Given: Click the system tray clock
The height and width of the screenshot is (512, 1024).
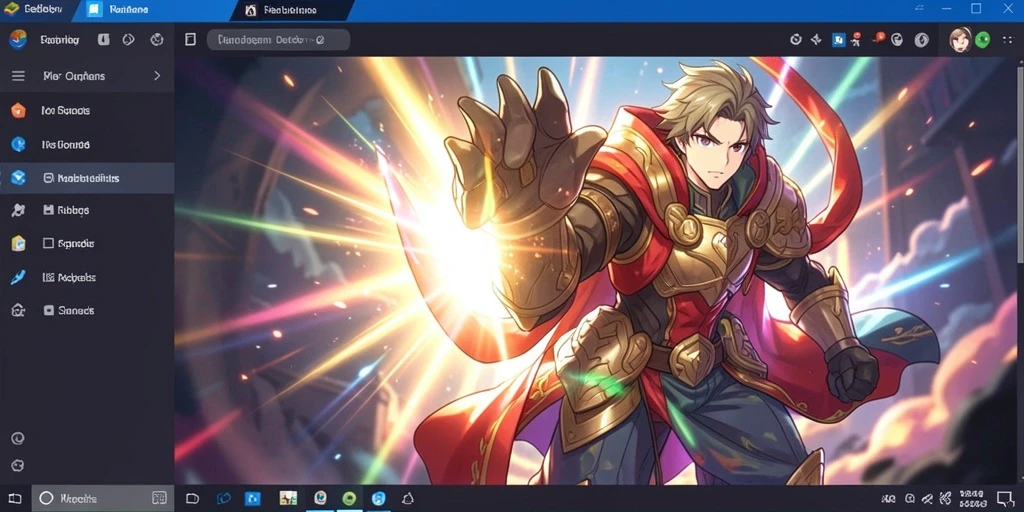Looking at the screenshot, I should [973, 499].
